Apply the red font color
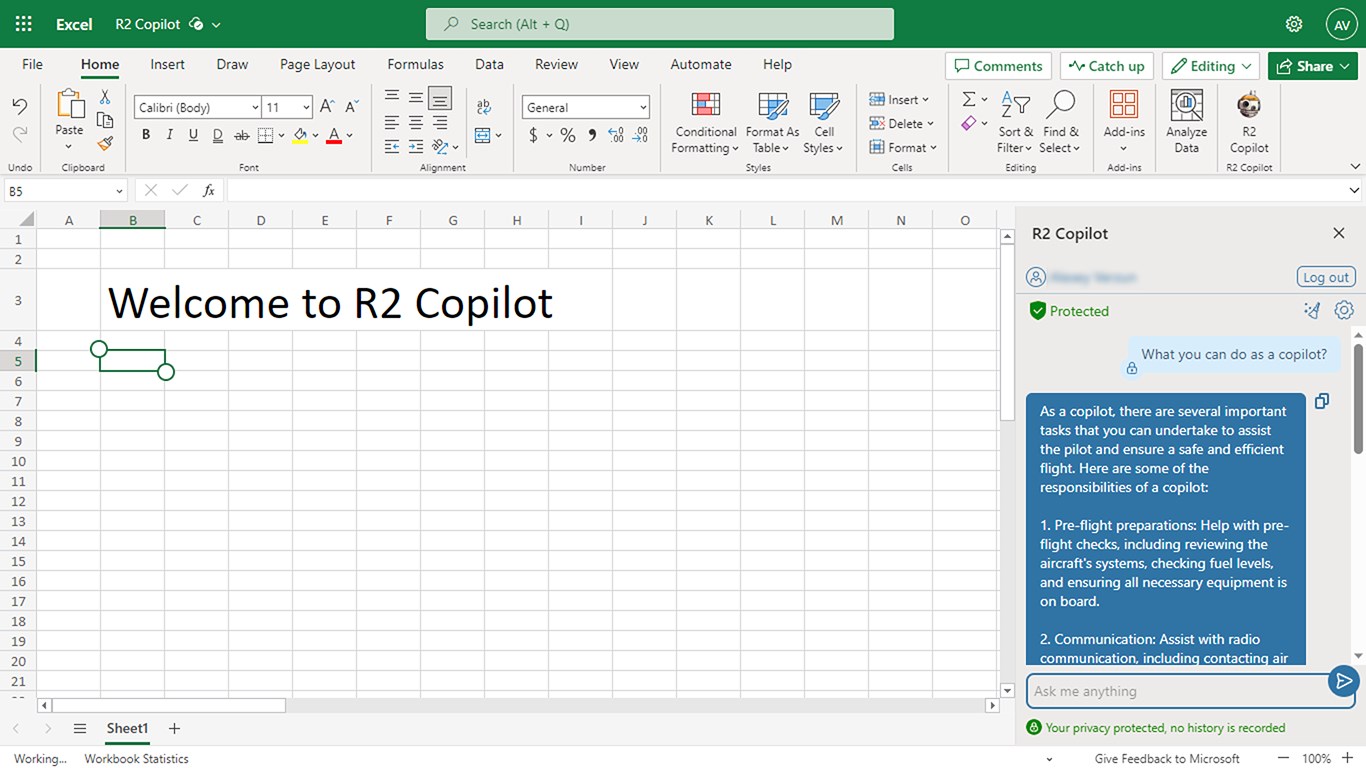The height and width of the screenshot is (768, 1366). pyautogui.click(x=334, y=135)
